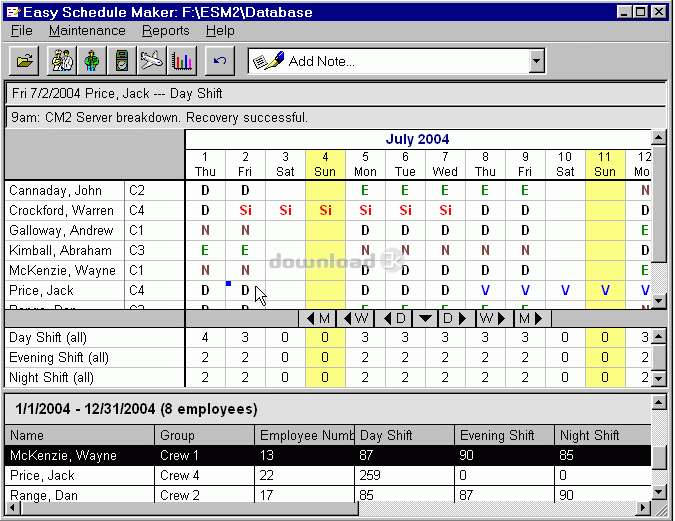This screenshot has width=675, height=521.
Task: Click the Day Shift total 4 for Jul 1
Action: (x=205, y=337)
